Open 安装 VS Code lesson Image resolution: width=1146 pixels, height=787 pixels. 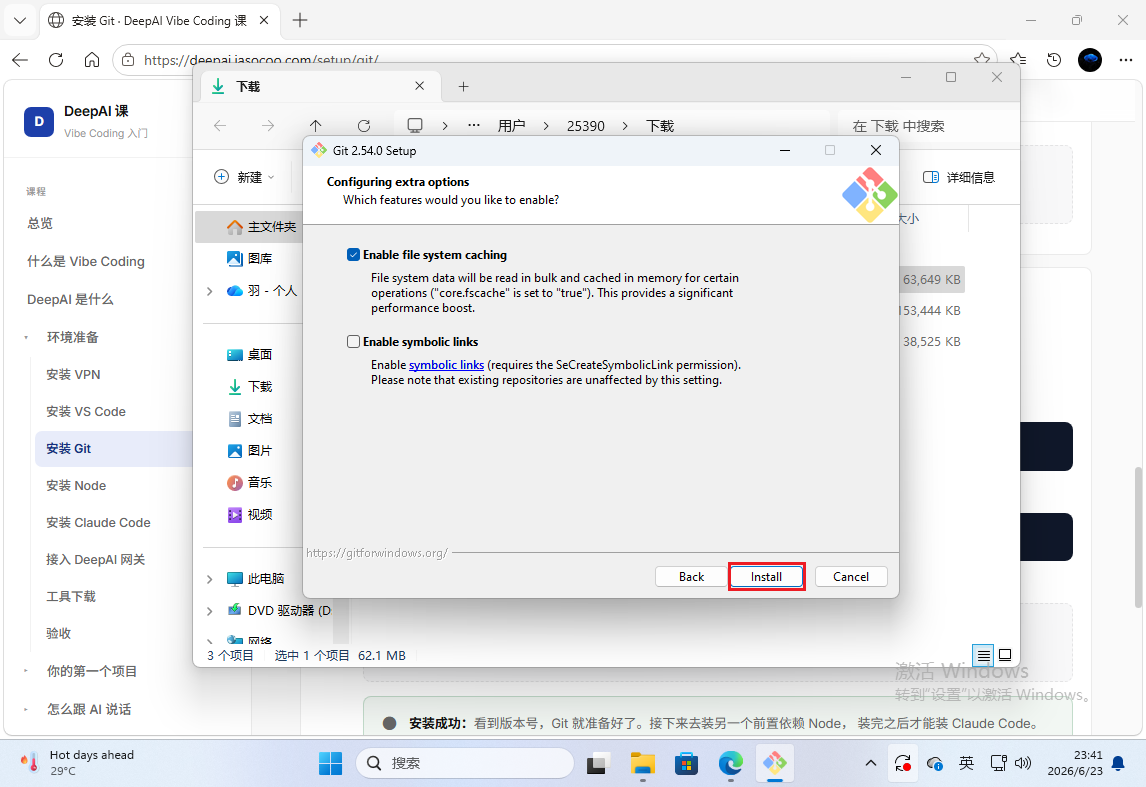tap(86, 411)
